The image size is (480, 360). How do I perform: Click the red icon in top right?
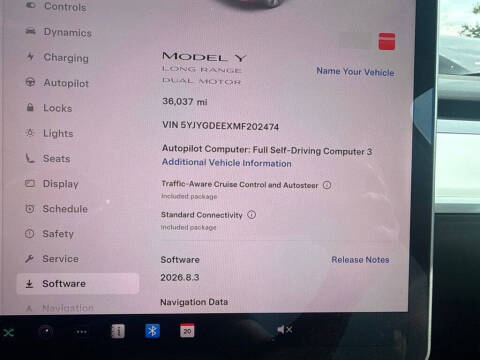387,41
